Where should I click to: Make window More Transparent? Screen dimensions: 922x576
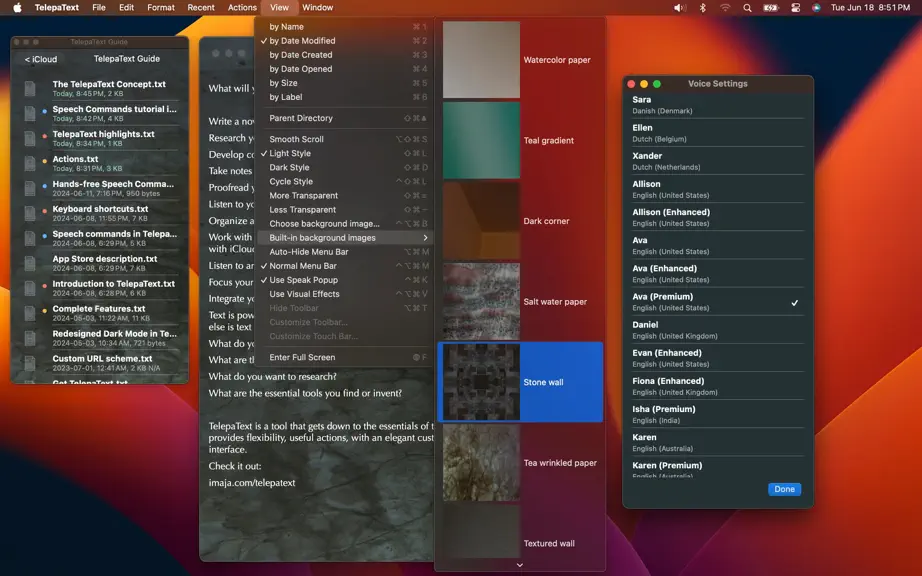tap(344, 196)
